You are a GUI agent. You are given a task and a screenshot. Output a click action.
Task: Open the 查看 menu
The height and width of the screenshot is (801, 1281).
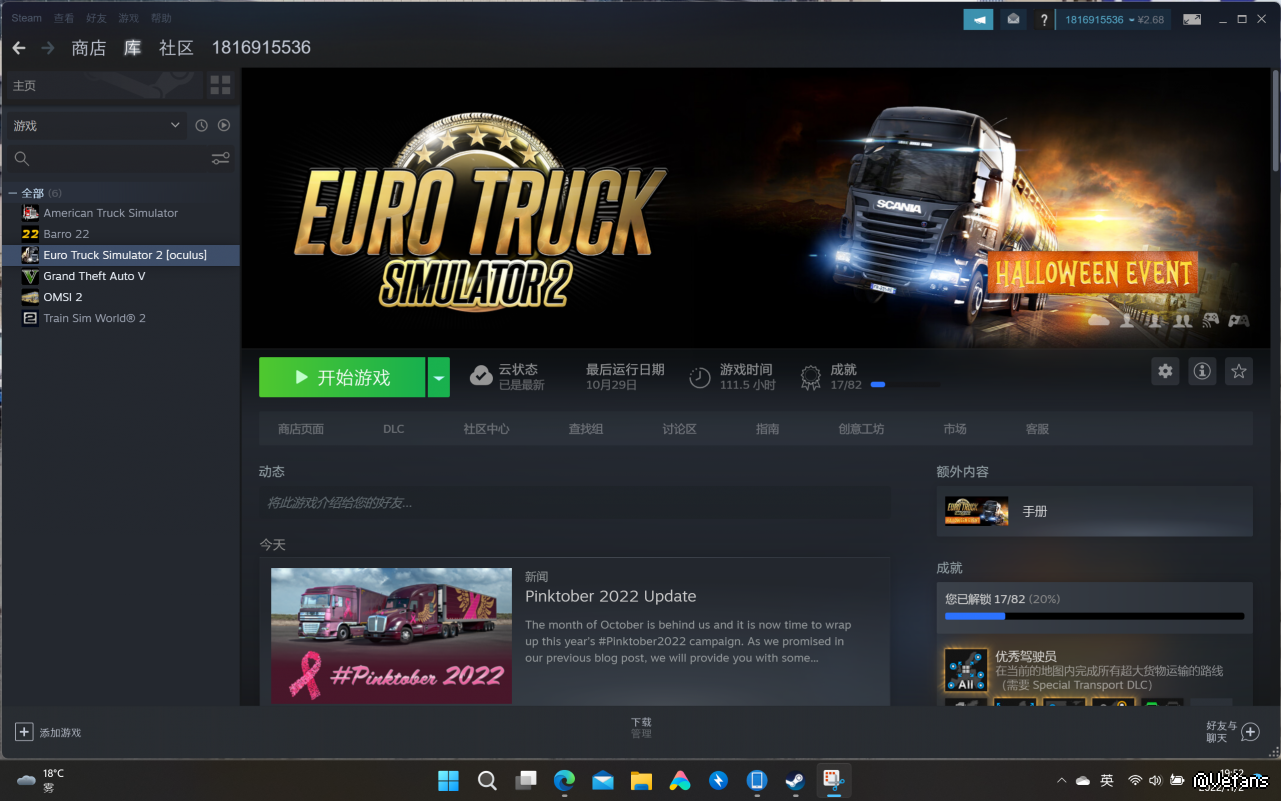click(64, 18)
